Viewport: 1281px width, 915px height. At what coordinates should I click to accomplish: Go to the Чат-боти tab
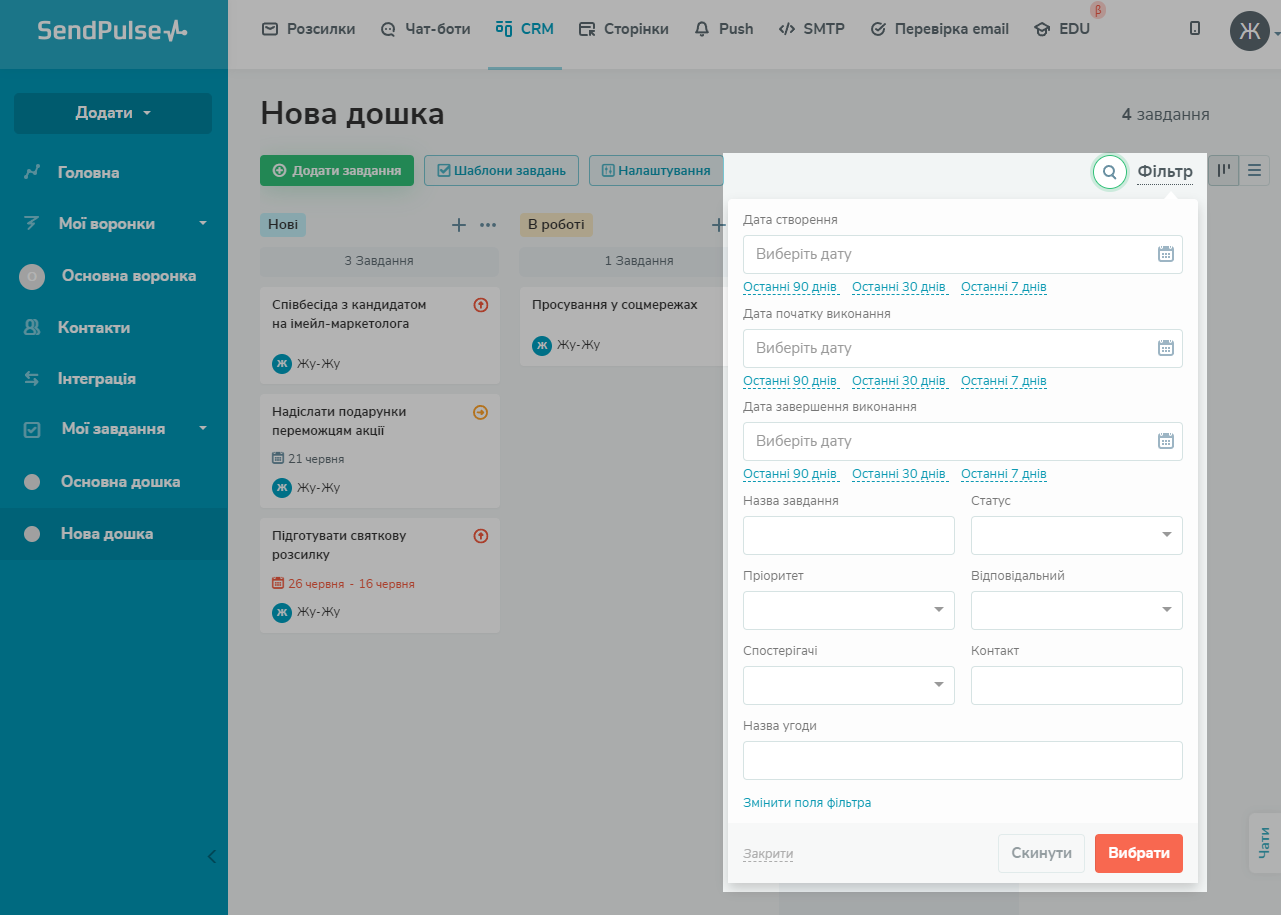[x=425, y=29]
